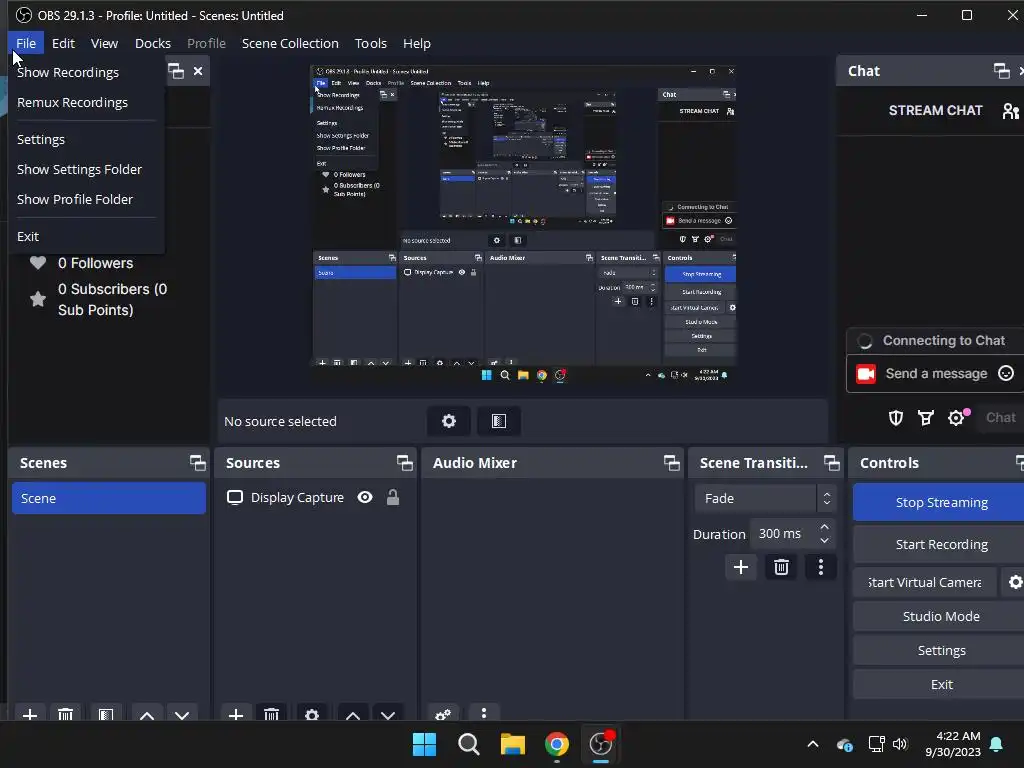Add a new source with plus icon

(x=236, y=715)
